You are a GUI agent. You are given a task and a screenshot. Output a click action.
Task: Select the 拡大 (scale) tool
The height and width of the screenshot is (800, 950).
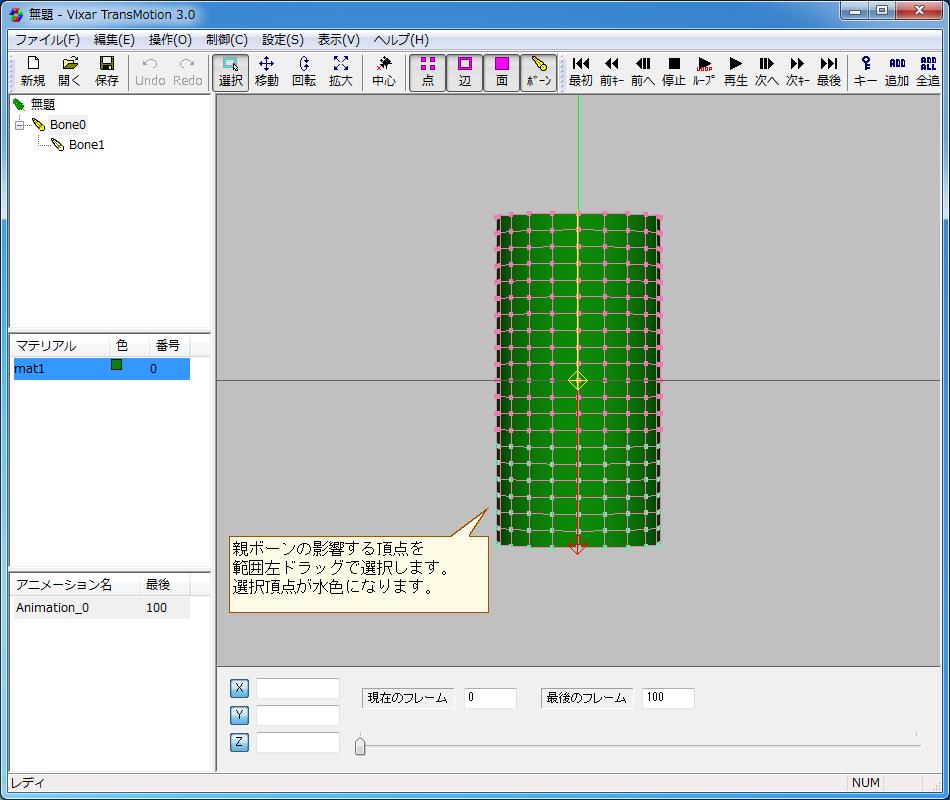click(x=341, y=71)
